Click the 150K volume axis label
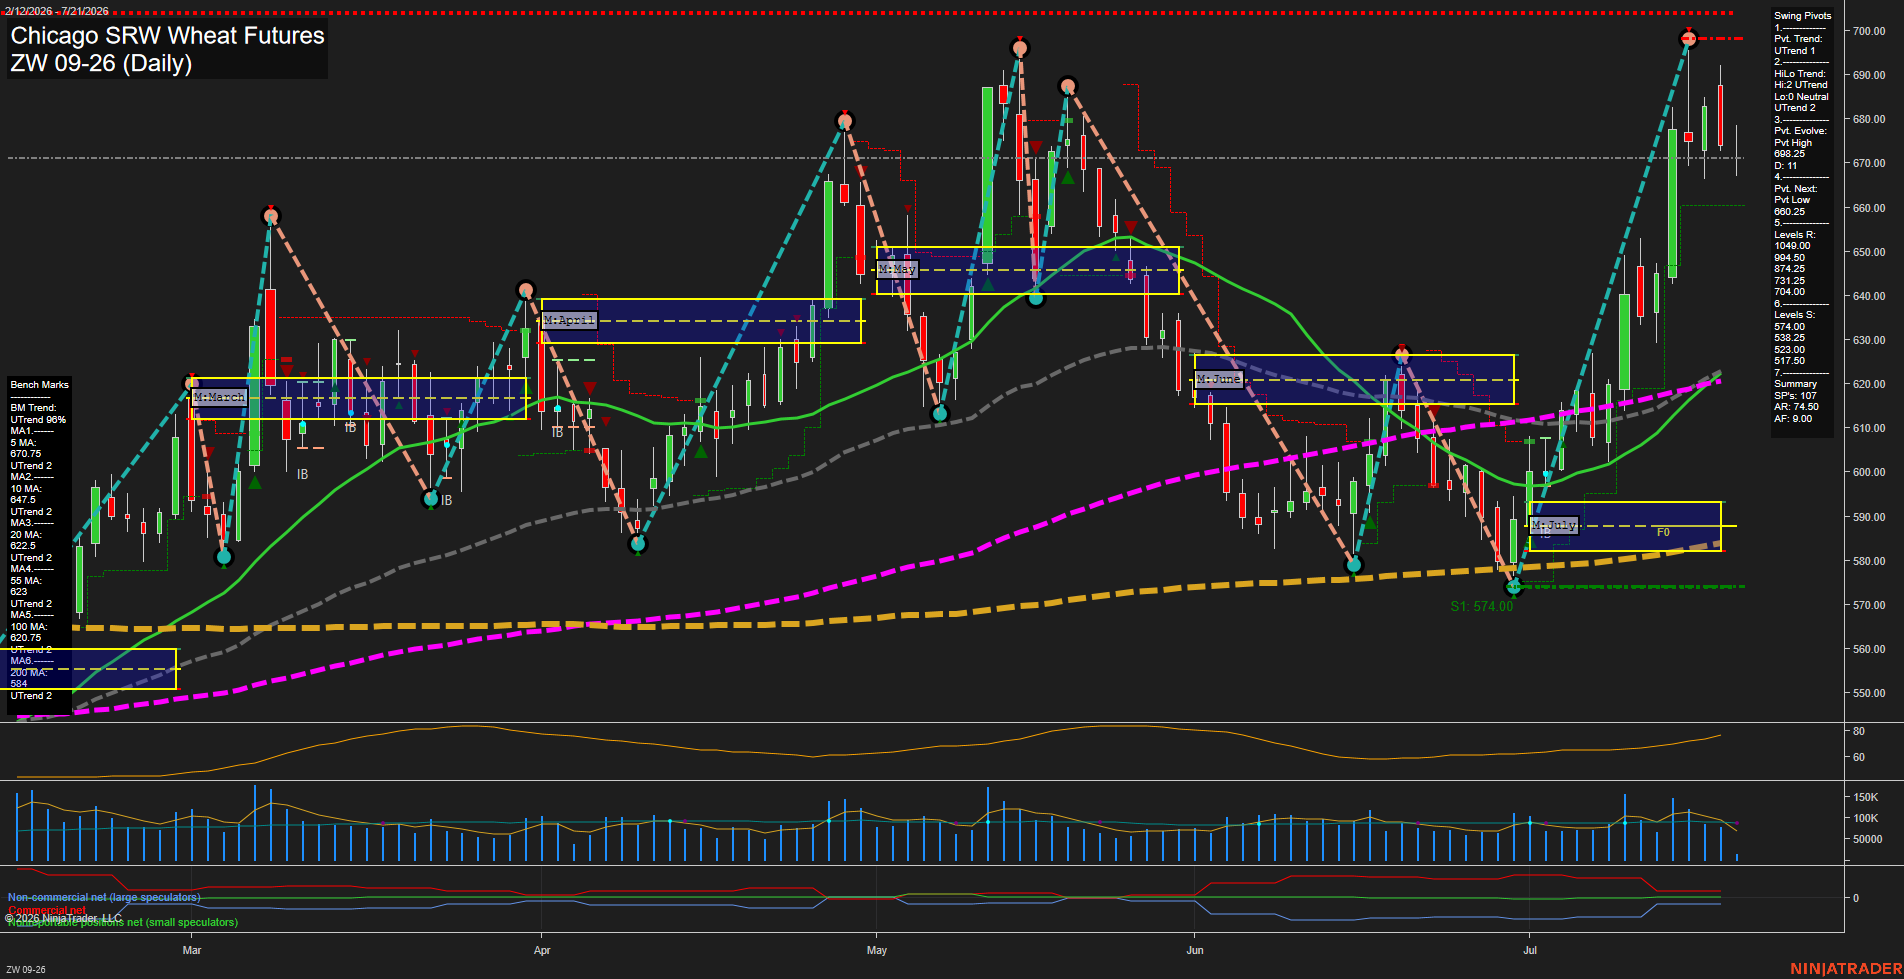 pyautogui.click(x=1866, y=797)
